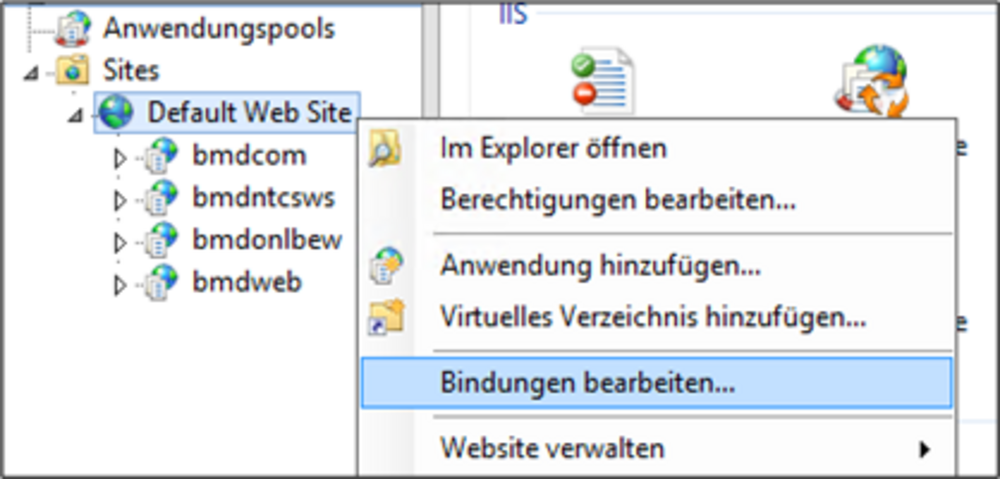The height and width of the screenshot is (479, 1000).
Task: Click the bmdcom application icon
Action: (x=160, y=156)
